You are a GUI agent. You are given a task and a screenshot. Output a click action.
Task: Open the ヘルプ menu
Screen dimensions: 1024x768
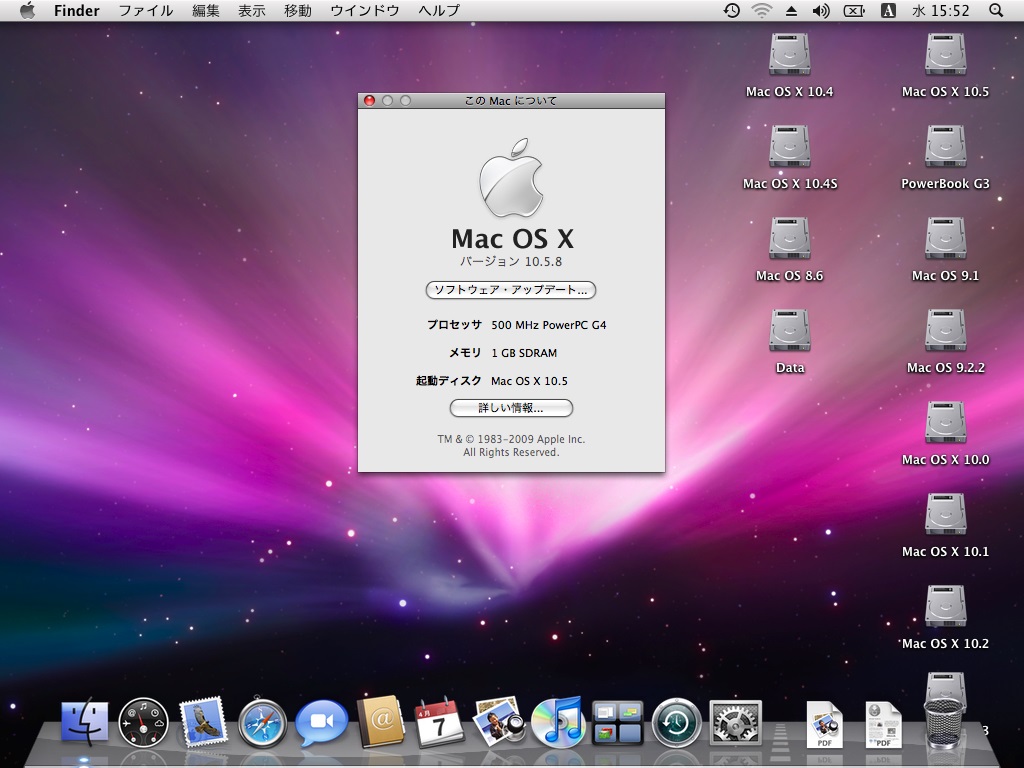point(439,10)
